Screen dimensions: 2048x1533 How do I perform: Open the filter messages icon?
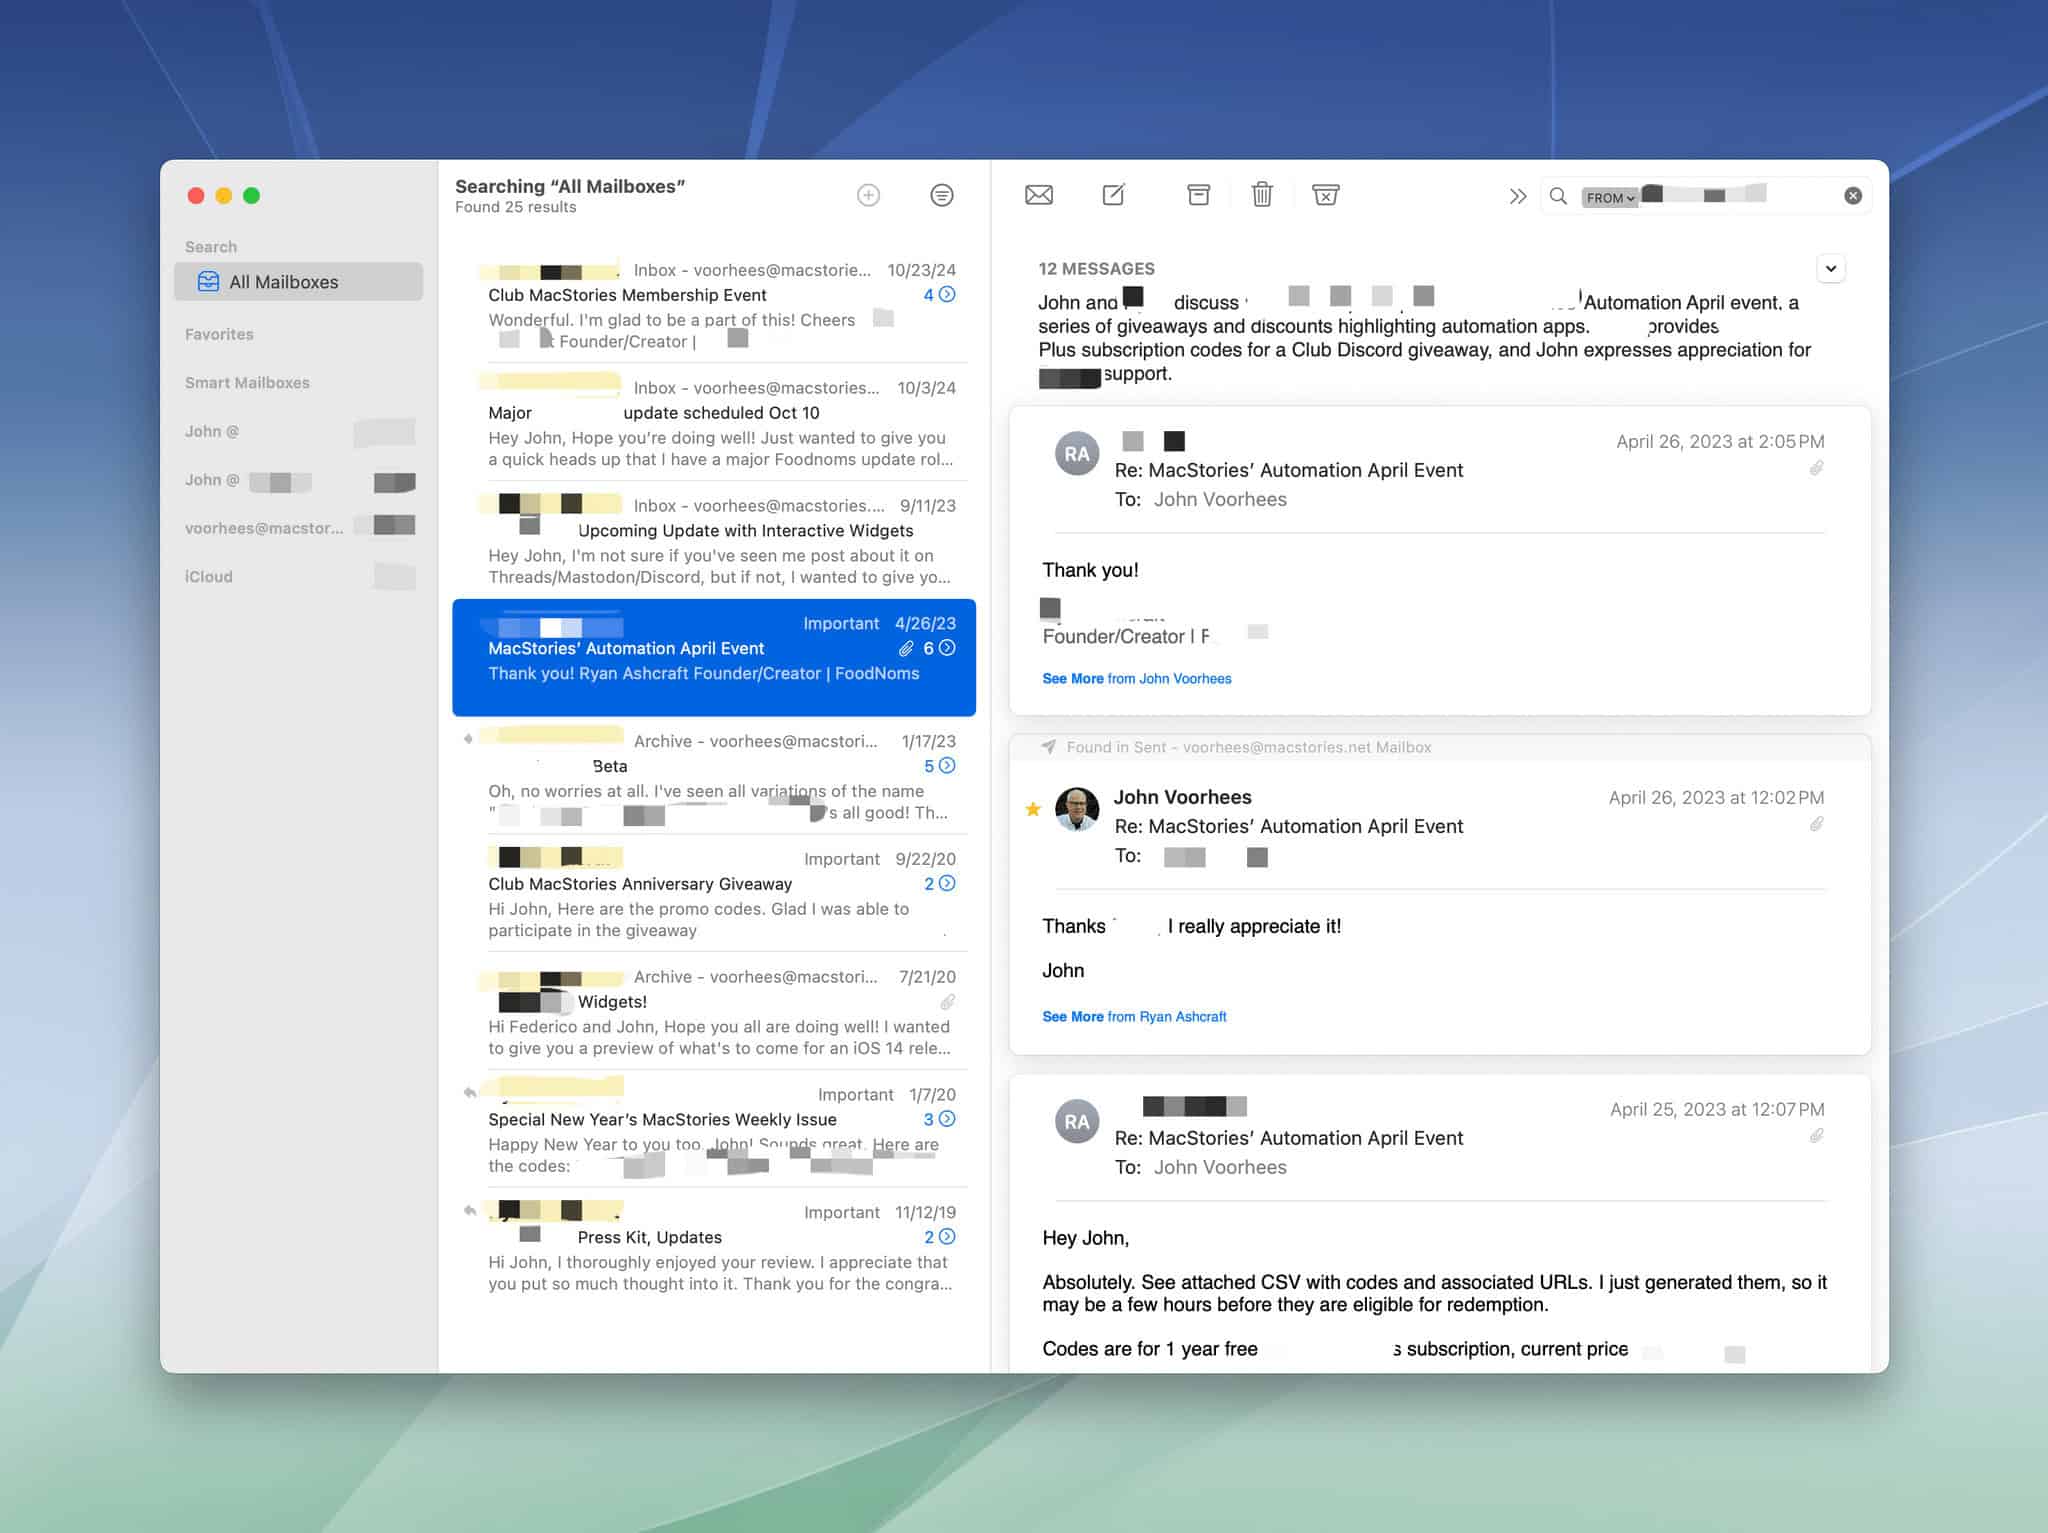pyautogui.click(x=941, y=195)
